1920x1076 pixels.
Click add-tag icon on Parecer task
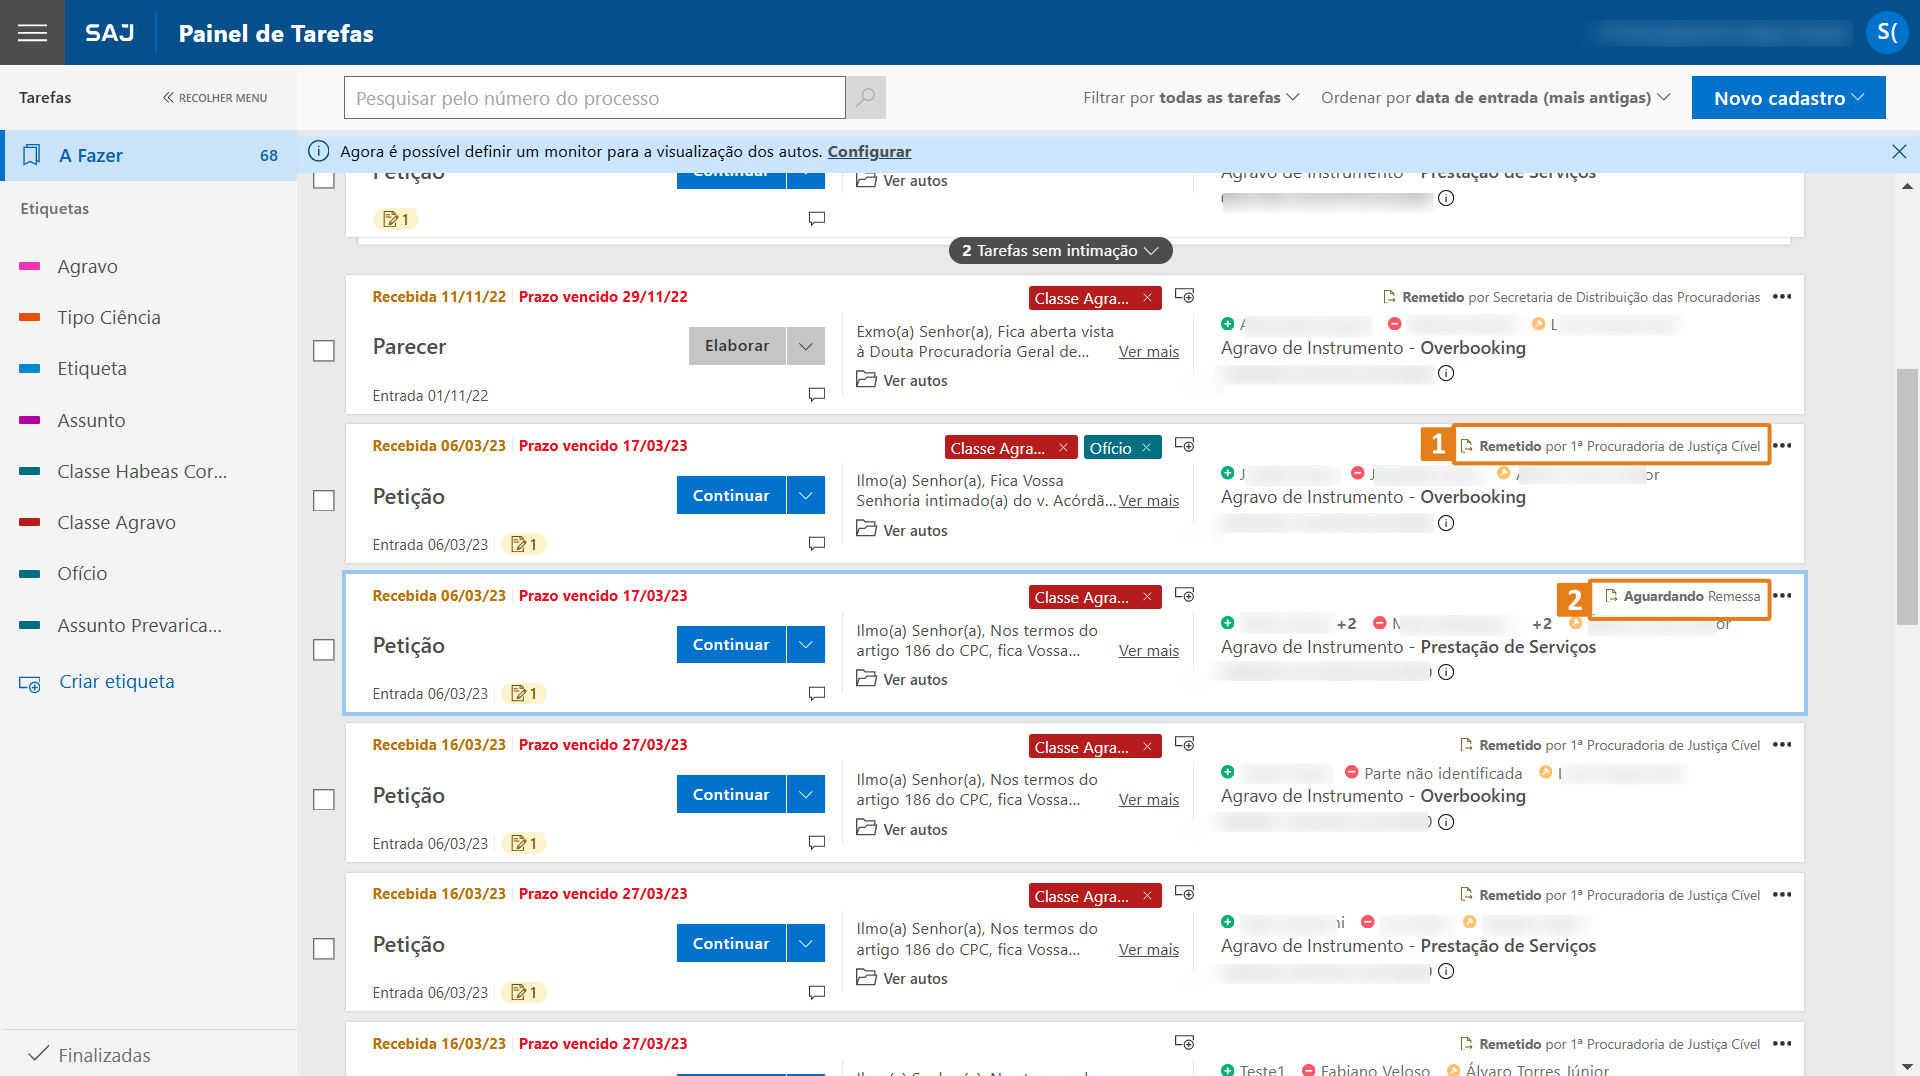tap(1184, 296)
